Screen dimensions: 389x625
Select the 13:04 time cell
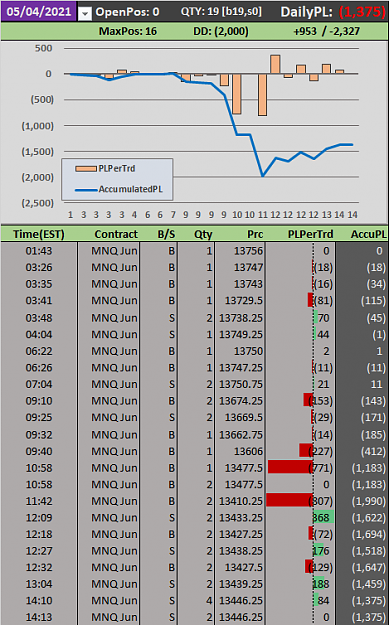[x=39, y=584]
